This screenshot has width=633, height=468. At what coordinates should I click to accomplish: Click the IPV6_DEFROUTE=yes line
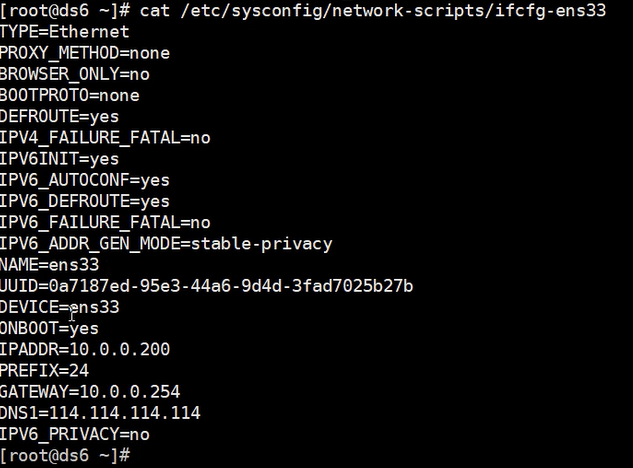(85, 201)
